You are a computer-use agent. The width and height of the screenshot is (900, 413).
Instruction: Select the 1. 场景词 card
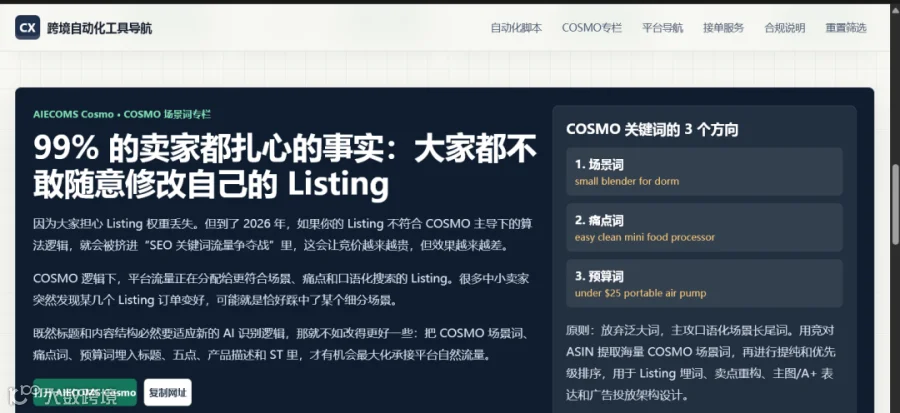704,172
